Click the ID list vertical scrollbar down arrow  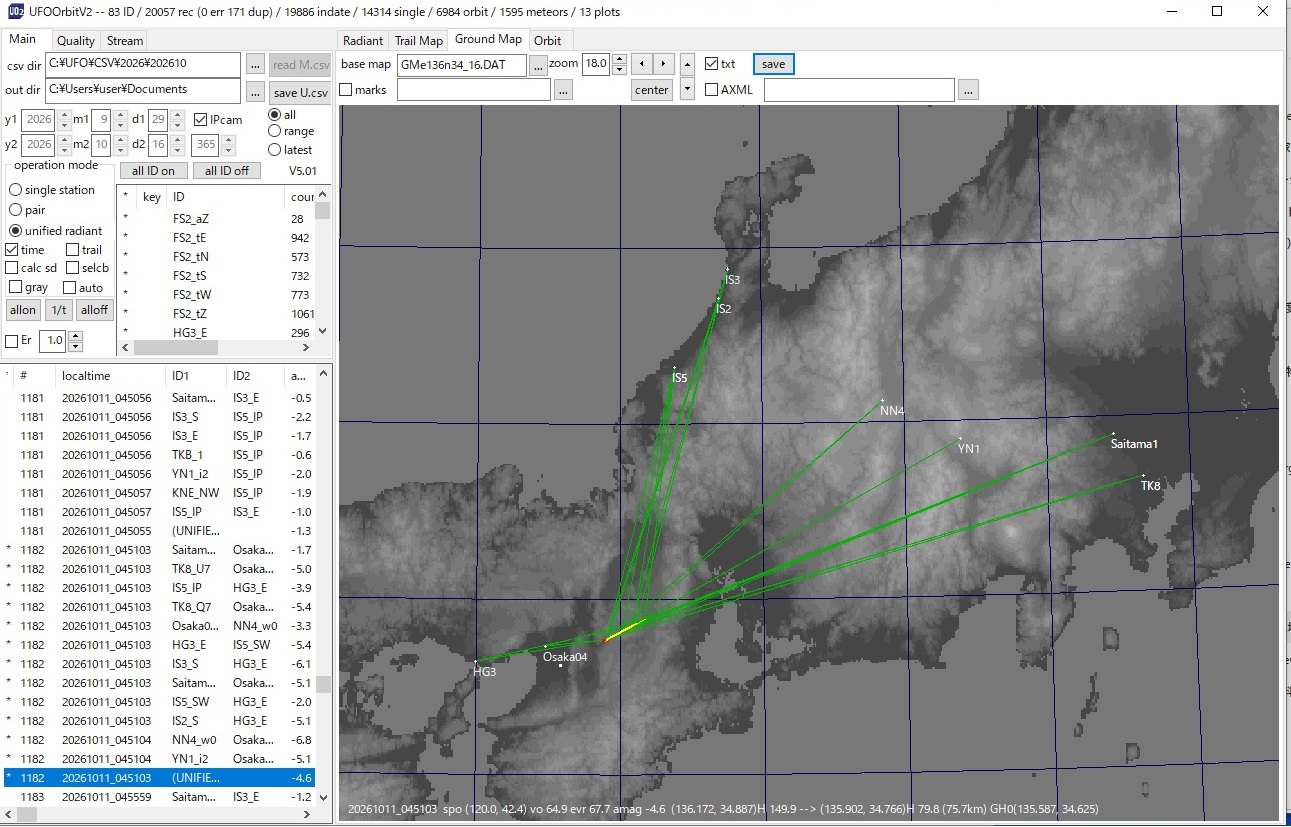coord(322,332)
